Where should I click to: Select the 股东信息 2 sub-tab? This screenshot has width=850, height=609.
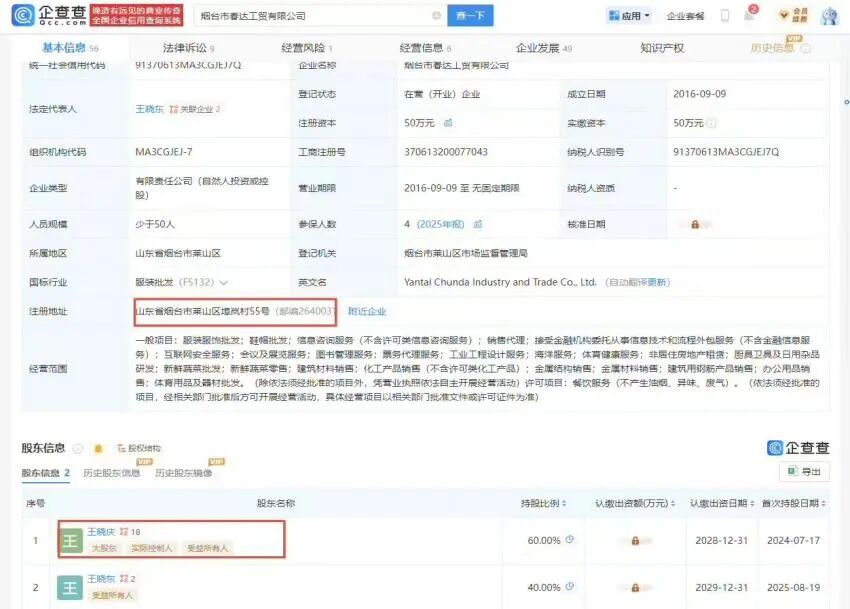(x=46, y=473)
